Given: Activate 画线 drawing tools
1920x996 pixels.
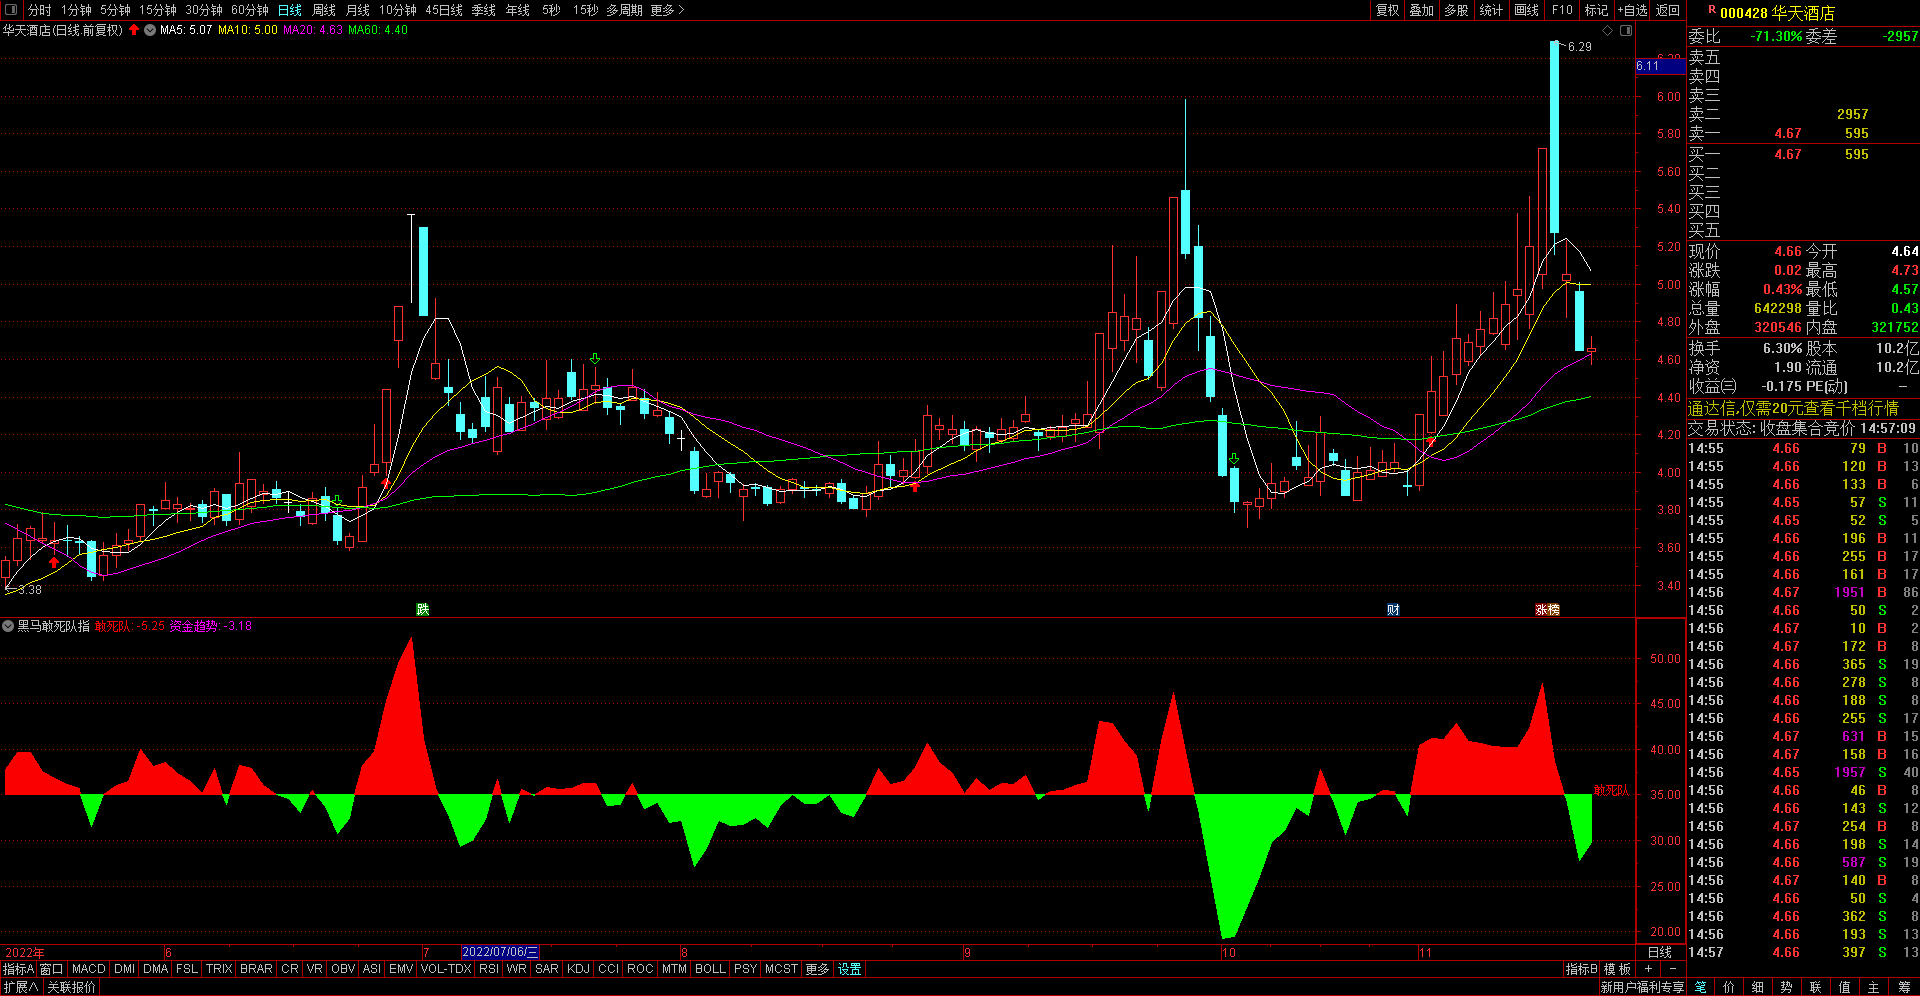Looking at the screenshot, I should 1527,10.
